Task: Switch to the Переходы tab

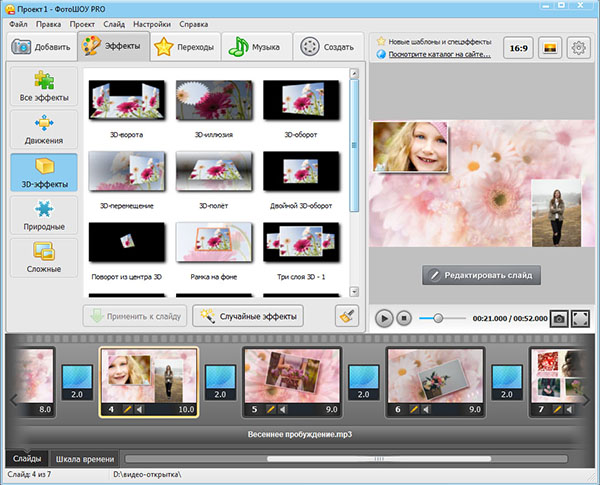Action: tap(185, 46)
